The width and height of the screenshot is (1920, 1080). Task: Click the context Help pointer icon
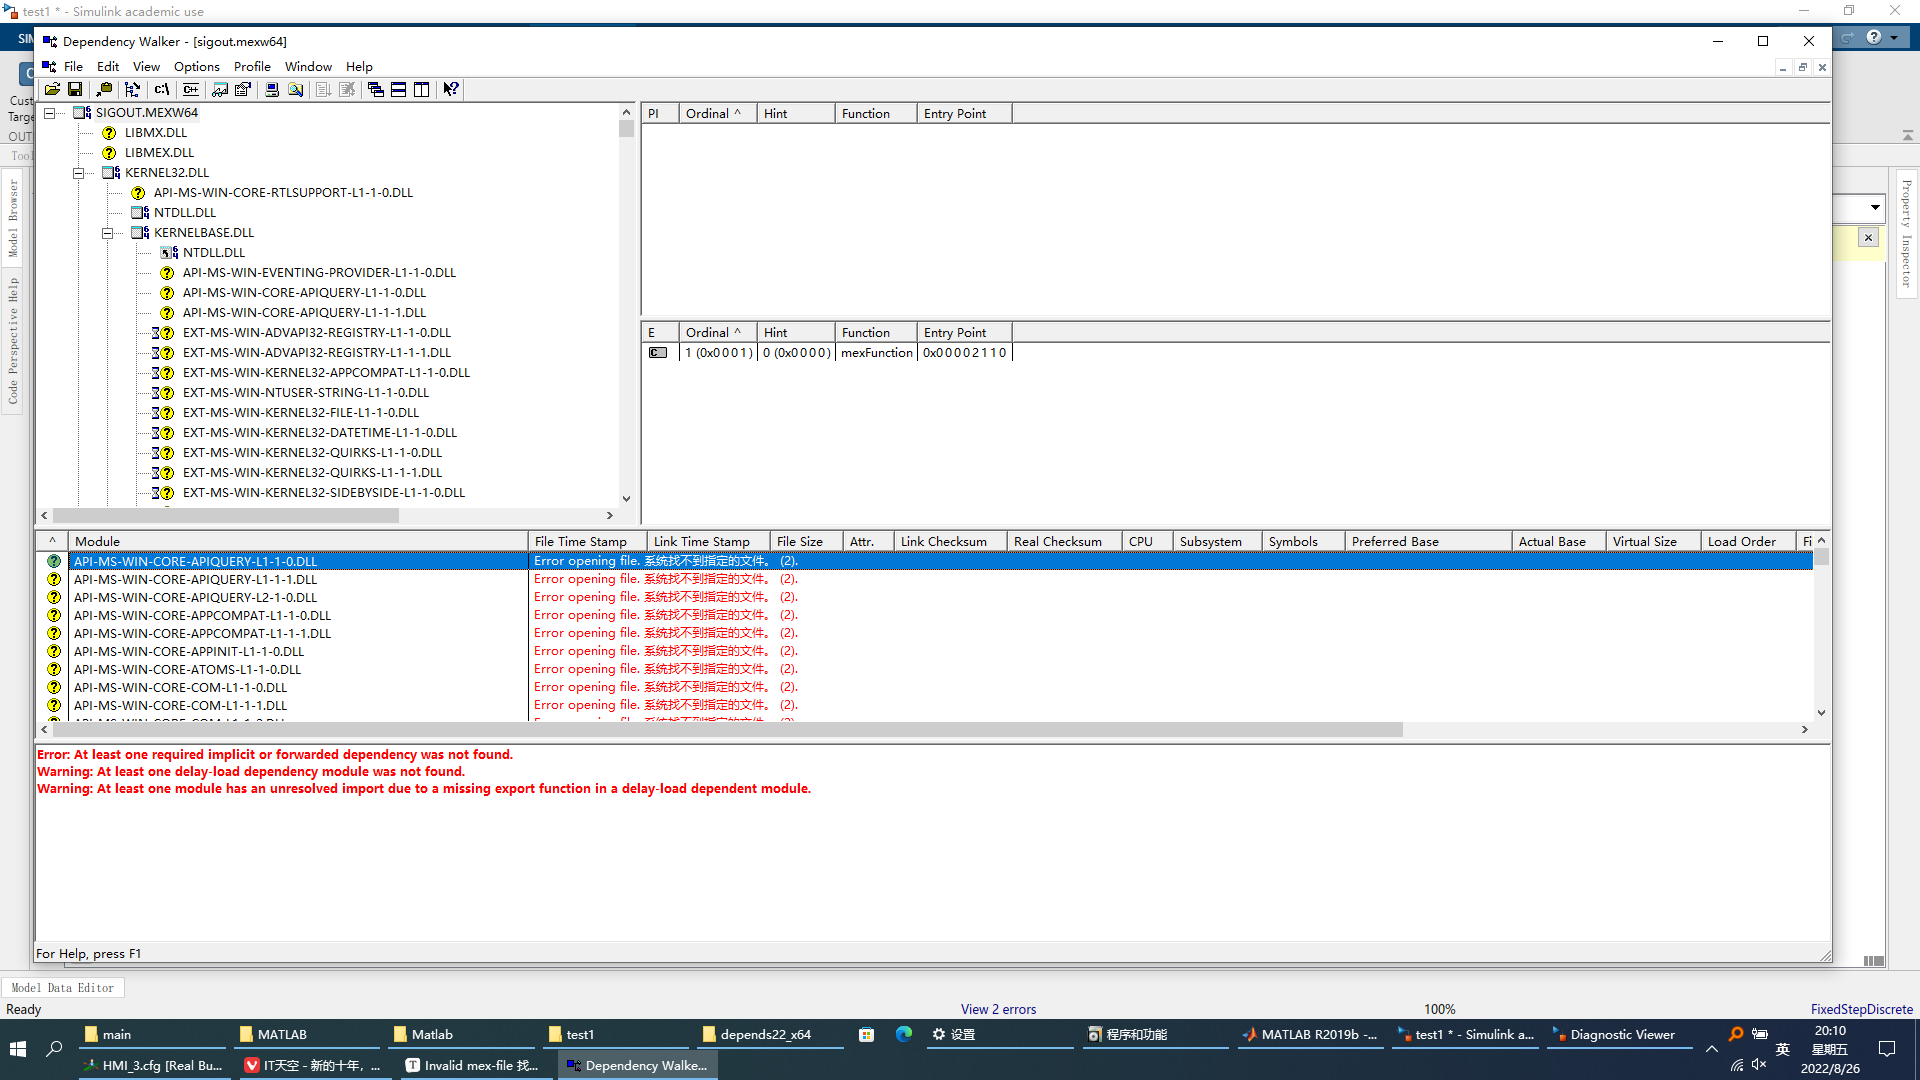(451, 90)
